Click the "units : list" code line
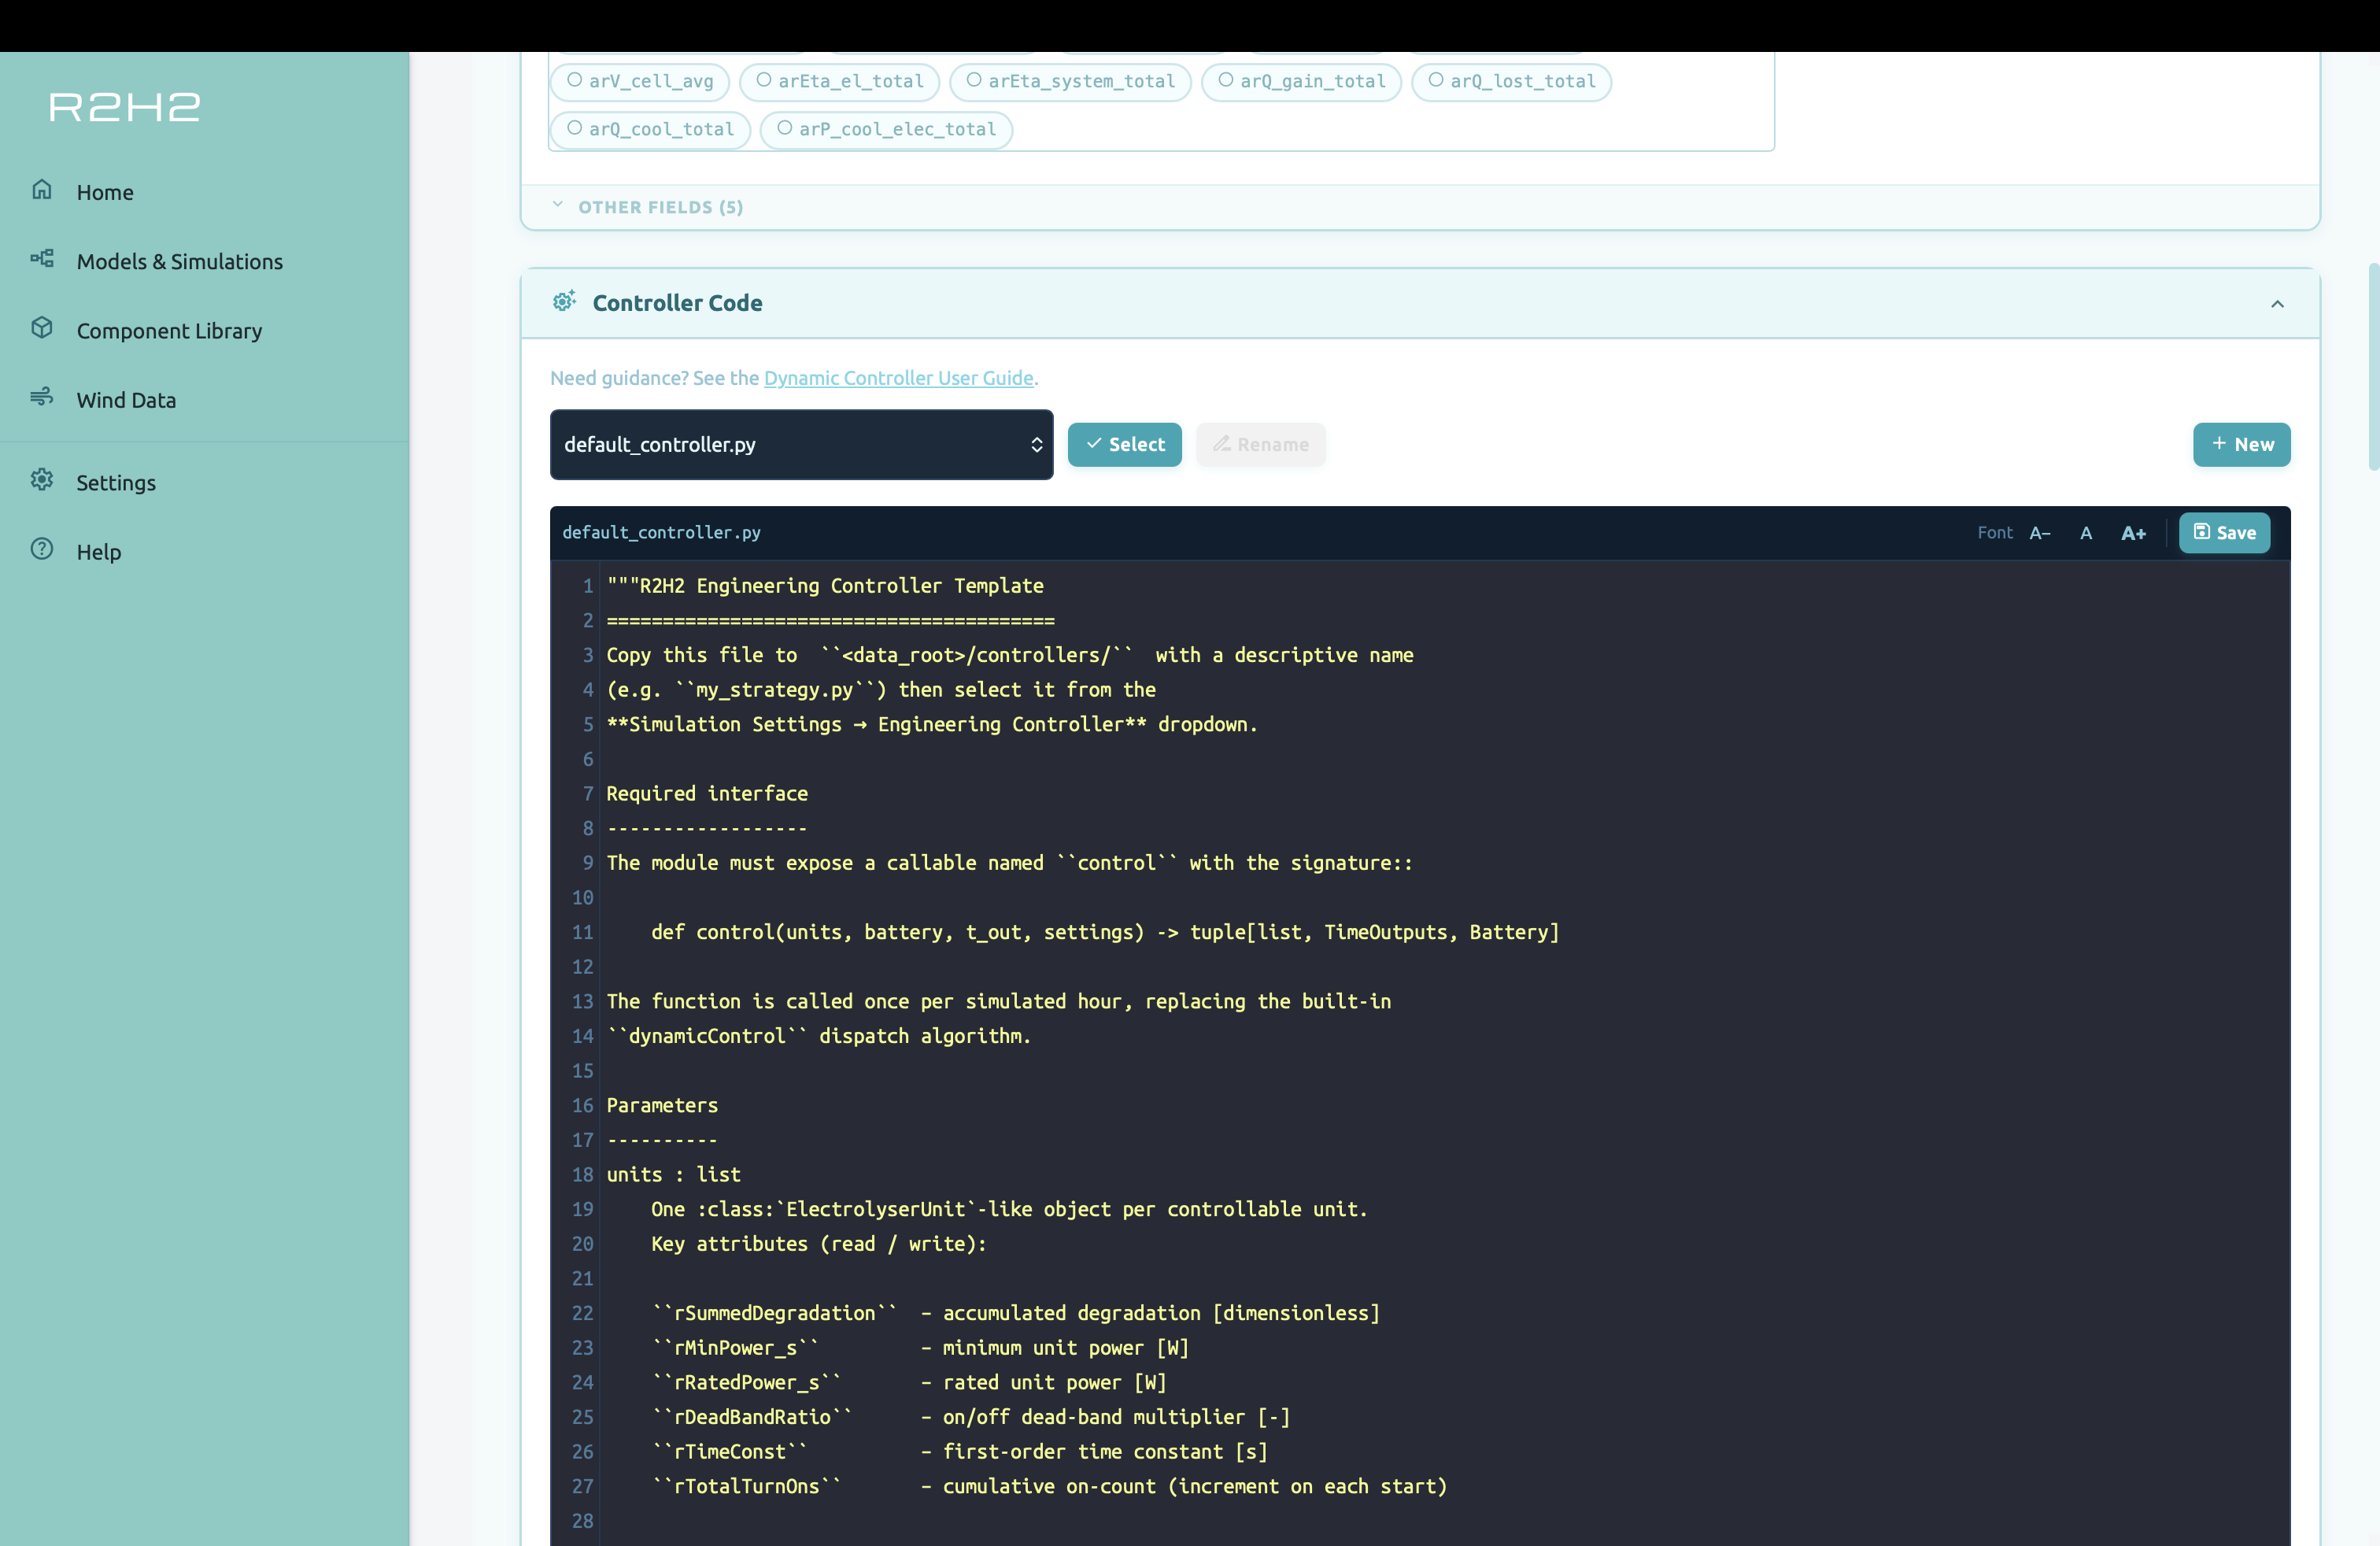 674,1175
